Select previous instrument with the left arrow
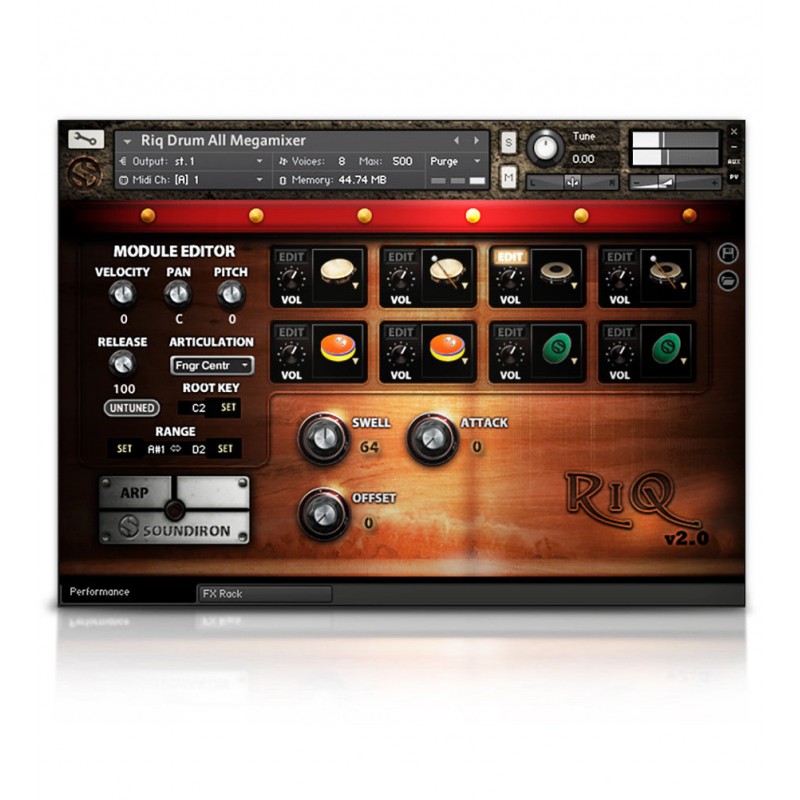The width and height of the screenshot is (800, 800). coord(457,141)
